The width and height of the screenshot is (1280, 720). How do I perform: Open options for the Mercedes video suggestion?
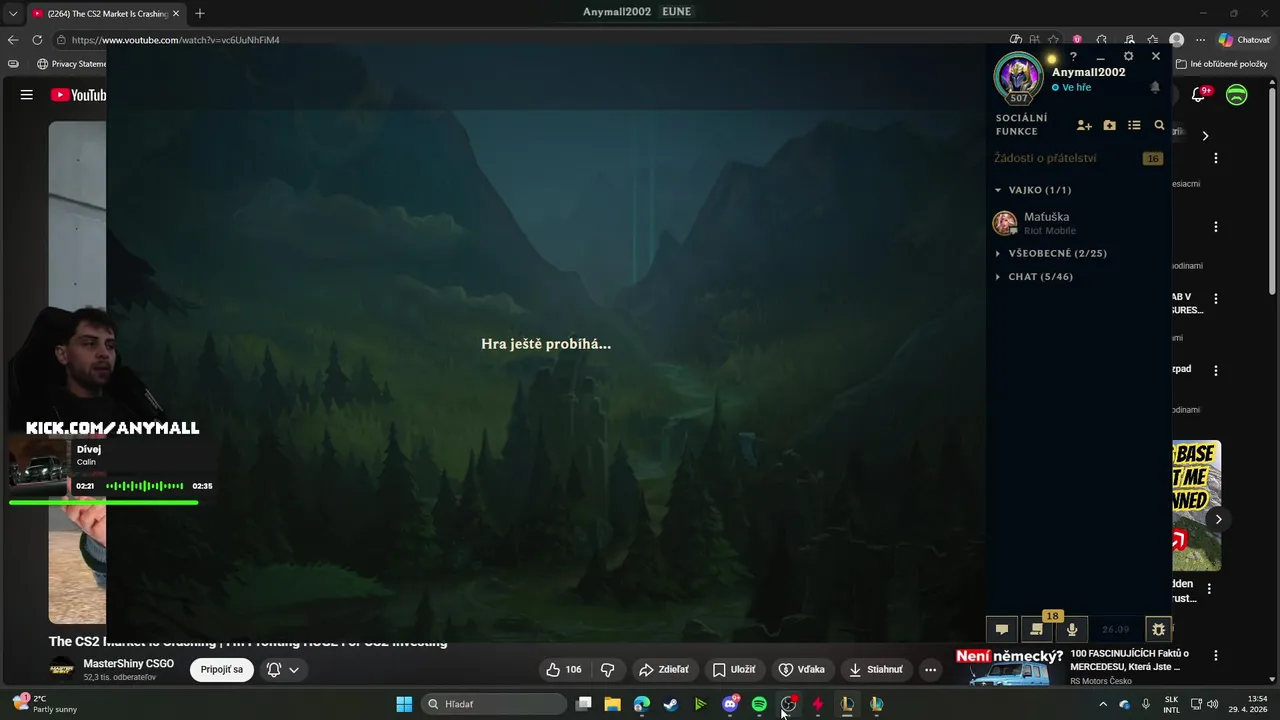(x=1216, y=656)
